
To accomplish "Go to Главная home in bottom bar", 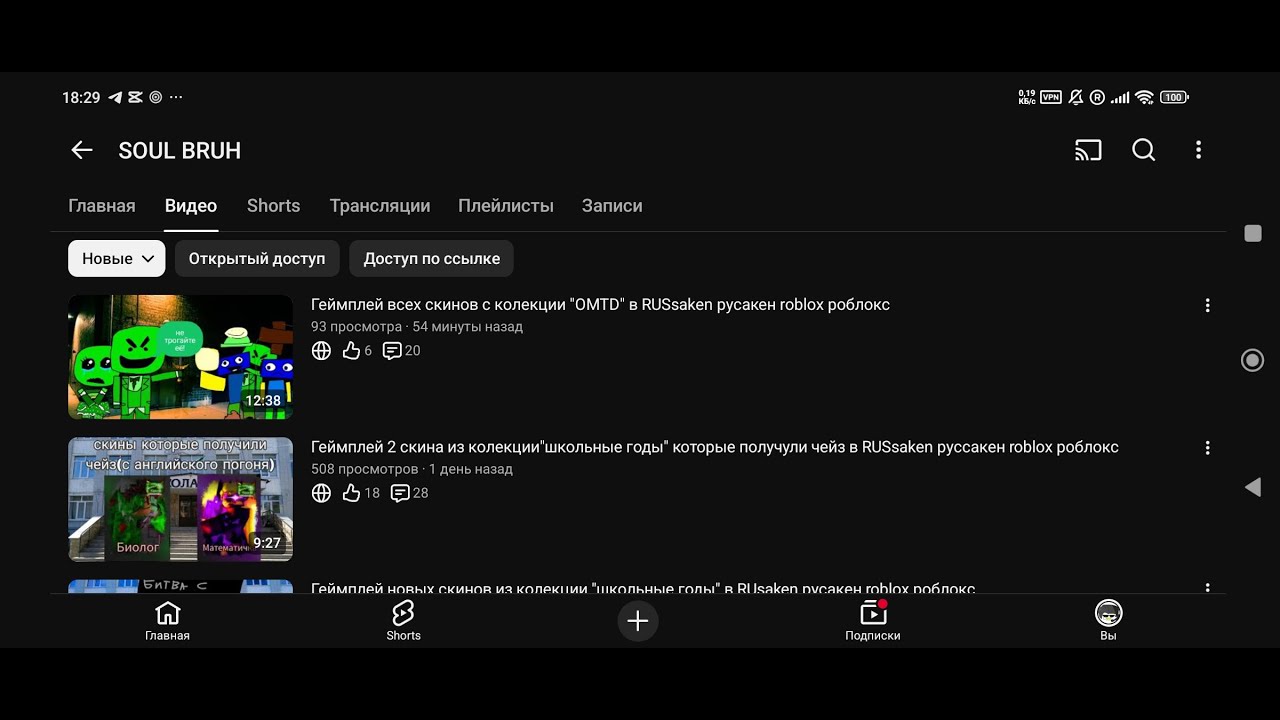I will 167,621.
